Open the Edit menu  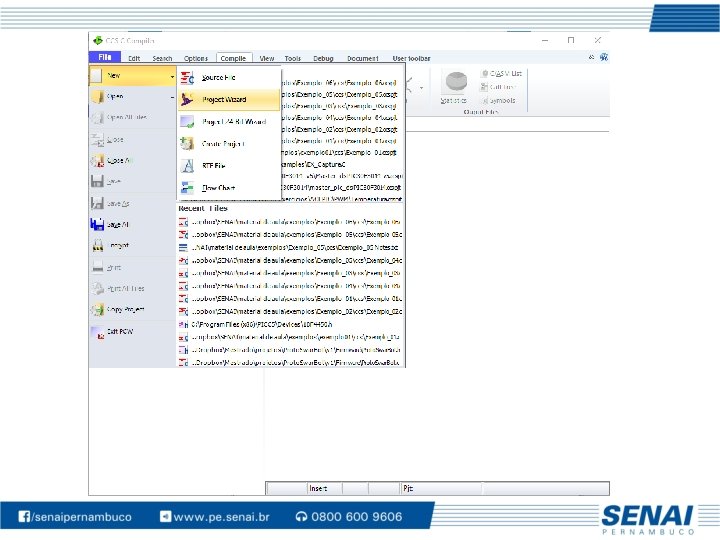pos(134,58)
